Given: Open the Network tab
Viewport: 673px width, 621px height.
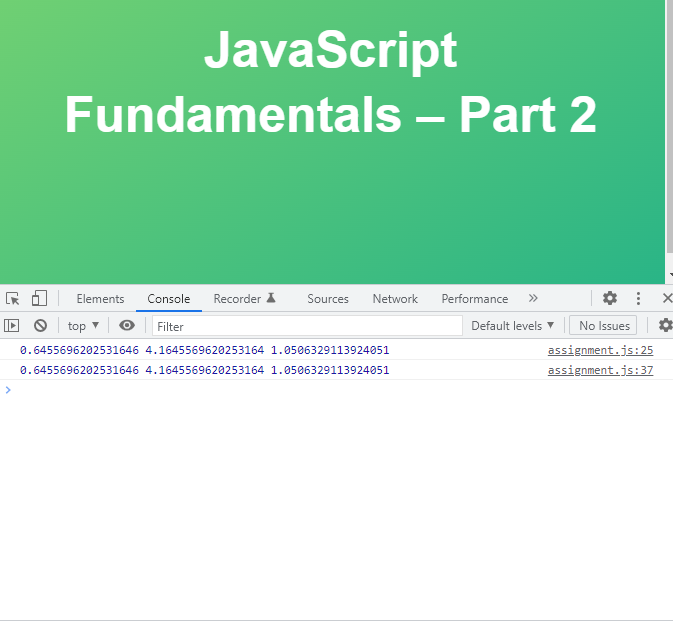Looking at the screenshot, I should point(395,299).
